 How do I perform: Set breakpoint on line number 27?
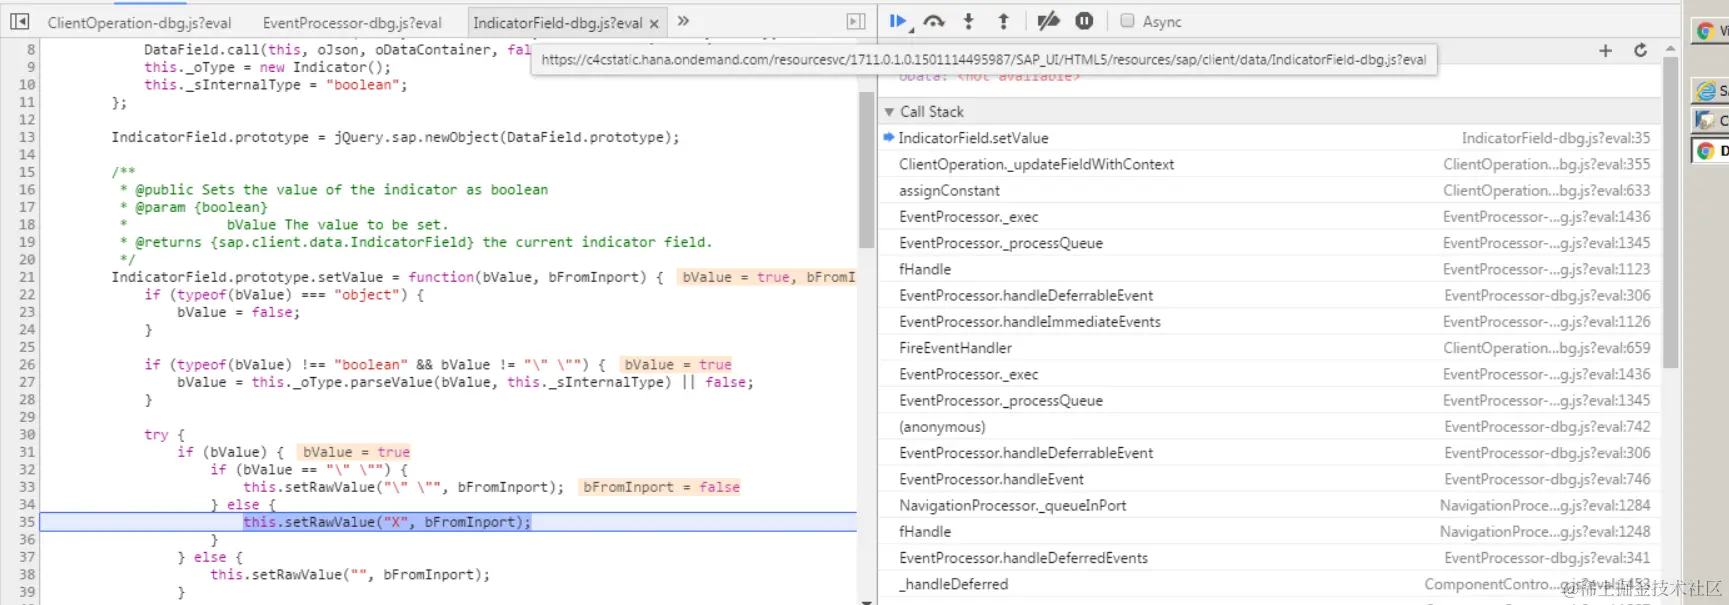tap(27, 382)
